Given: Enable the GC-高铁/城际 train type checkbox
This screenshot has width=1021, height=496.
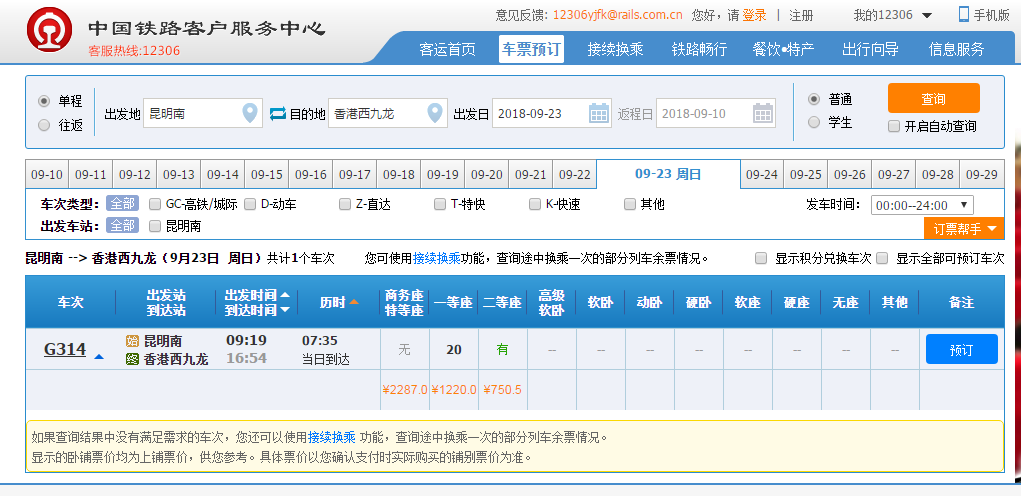Looking at the screenshot, I should pyautogui.click(x=155, y=204).
